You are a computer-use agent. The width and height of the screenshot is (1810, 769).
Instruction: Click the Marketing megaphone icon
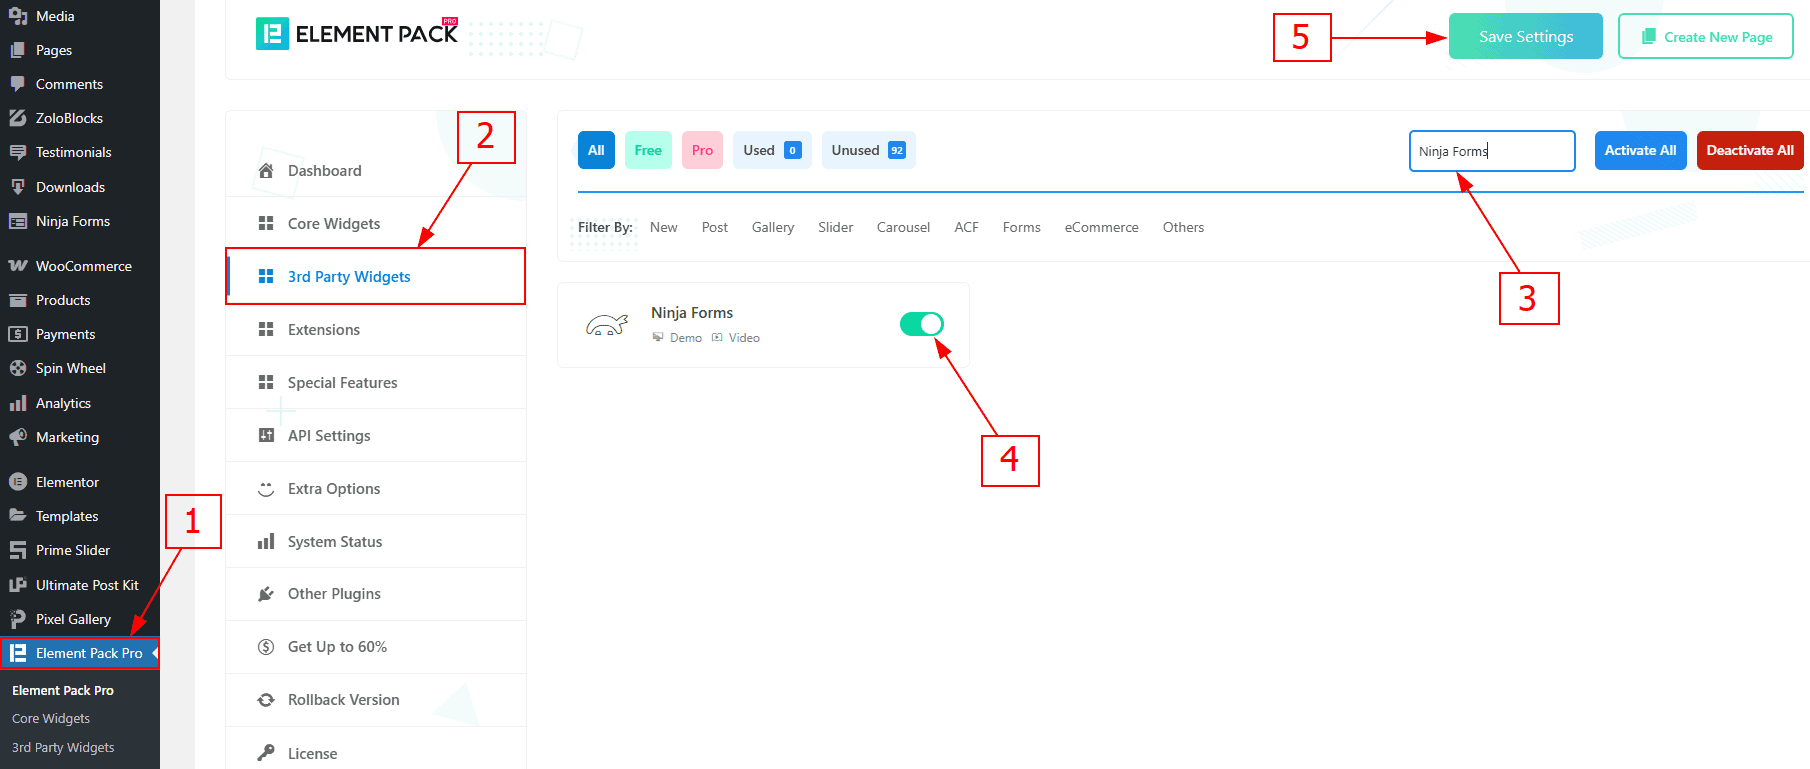pyautogui.click(x=18, y=437)
